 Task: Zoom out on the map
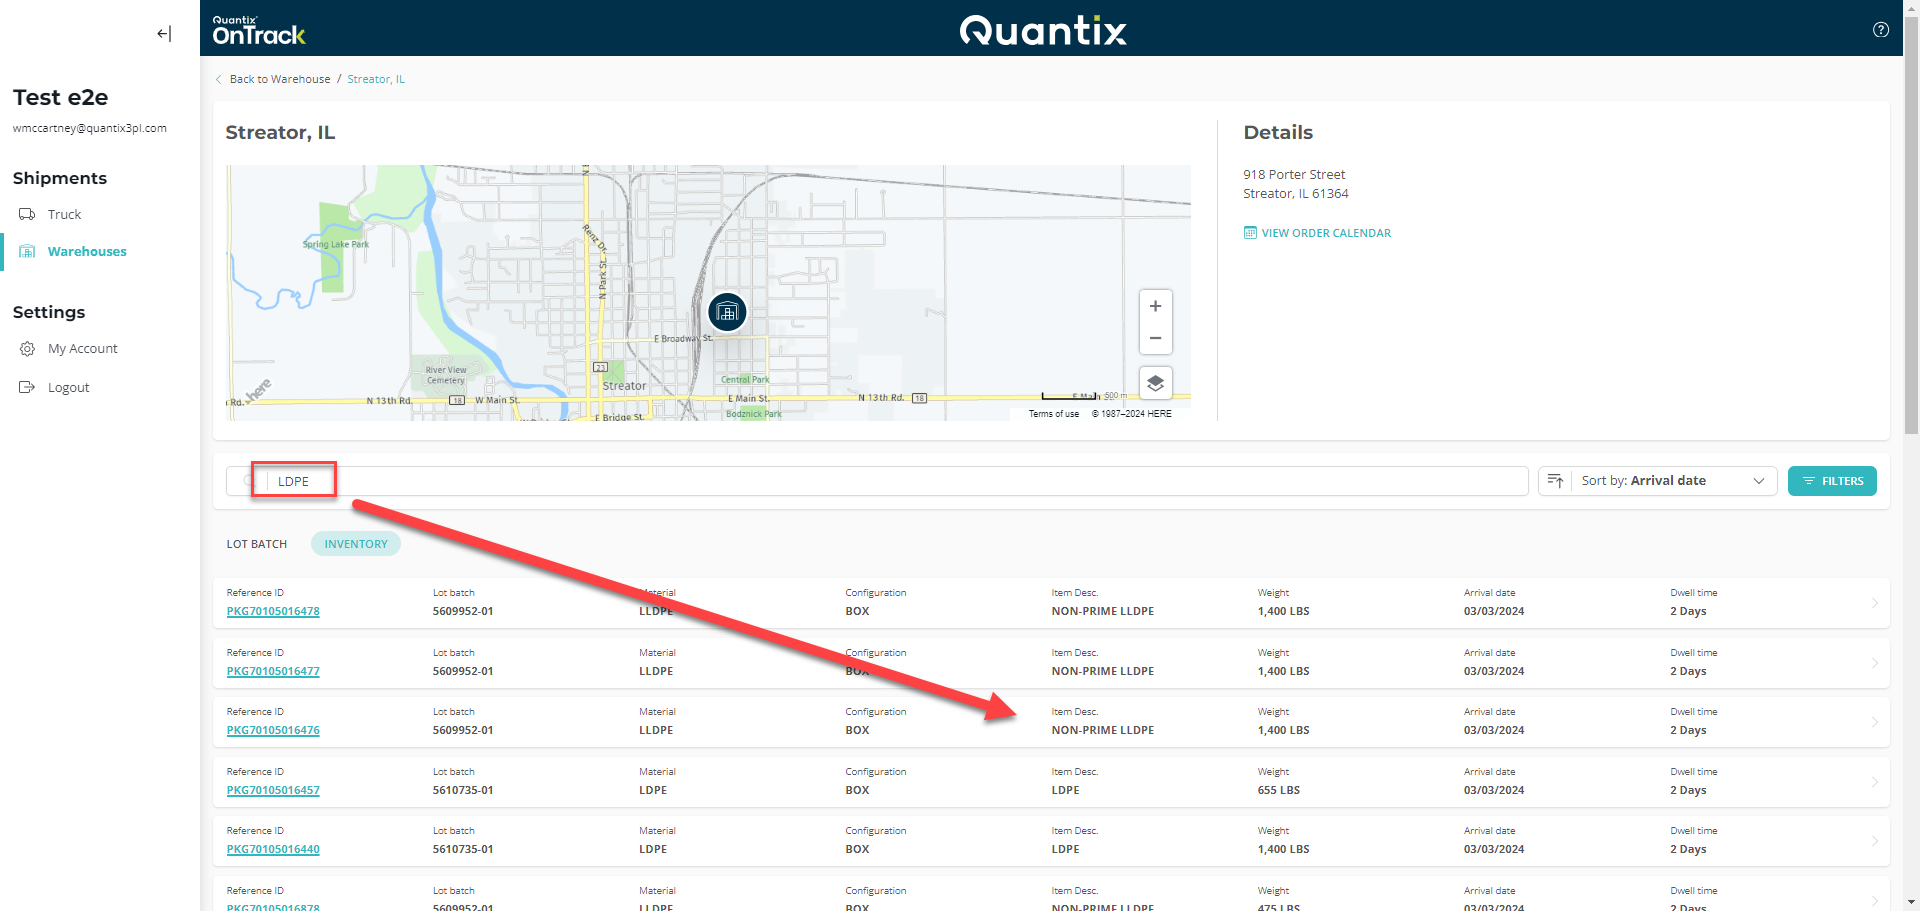1155,338
